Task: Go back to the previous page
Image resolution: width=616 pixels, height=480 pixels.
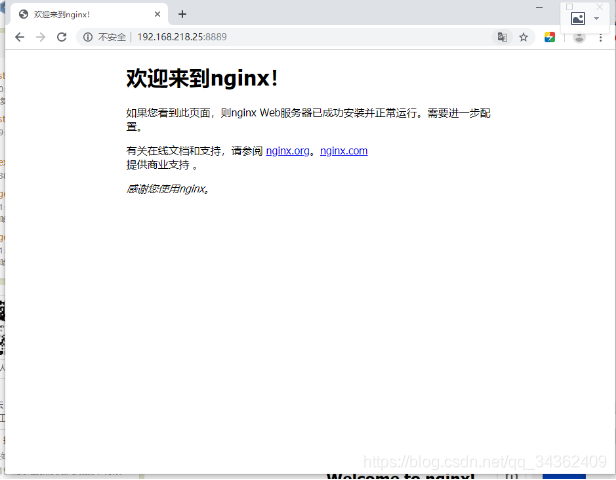Action: coord(19,37)
